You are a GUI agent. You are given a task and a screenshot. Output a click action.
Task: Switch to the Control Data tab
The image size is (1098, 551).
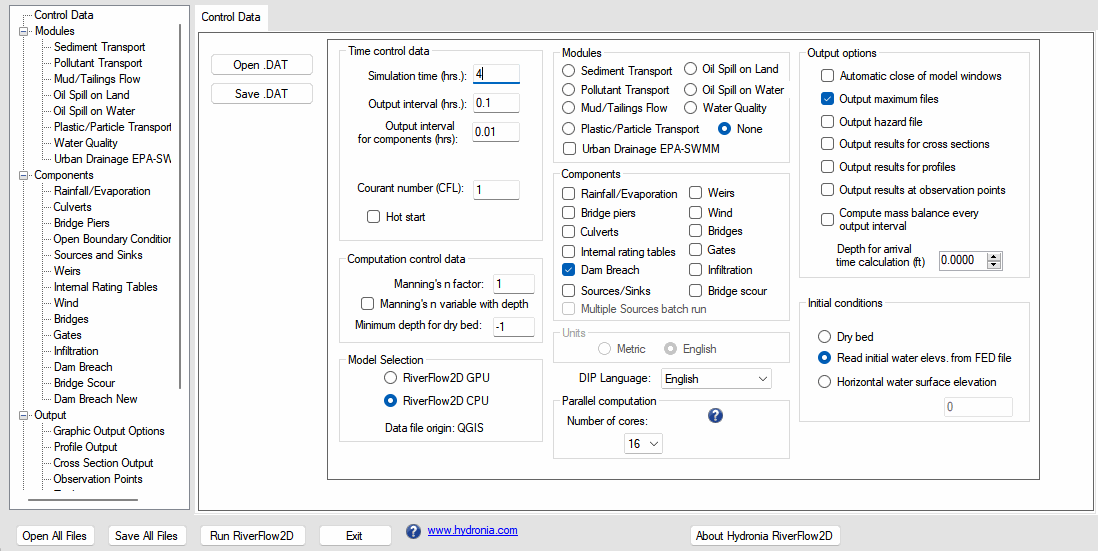point(231,17)
